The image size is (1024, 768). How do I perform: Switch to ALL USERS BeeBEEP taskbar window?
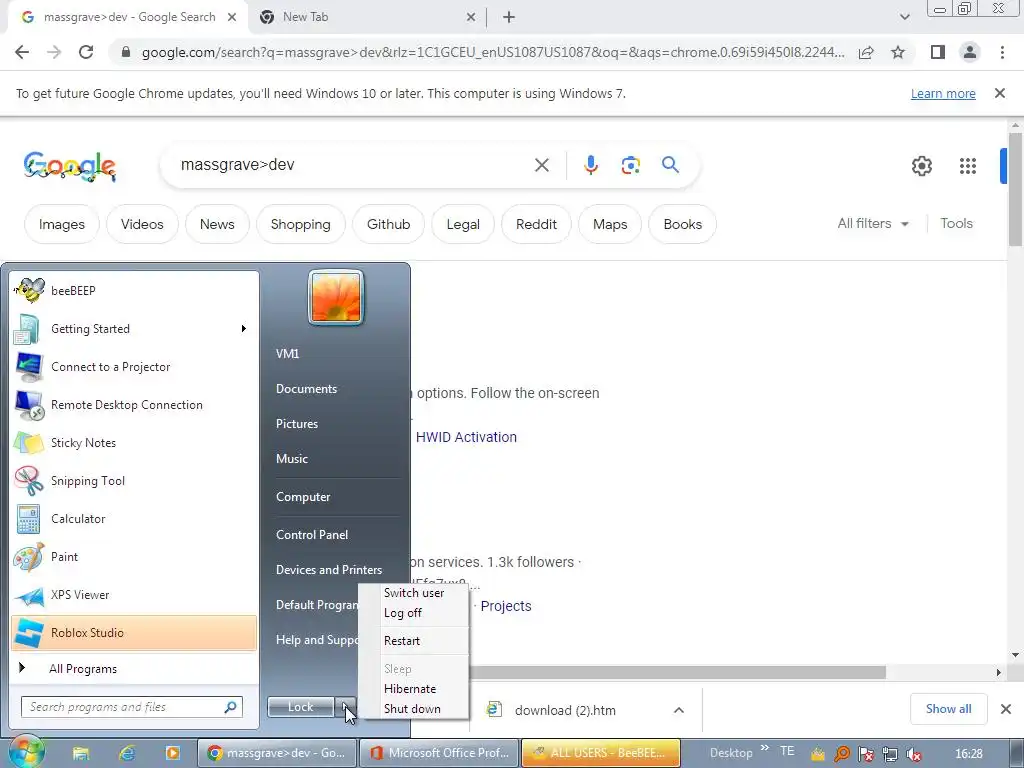click(x=601, y=753)
